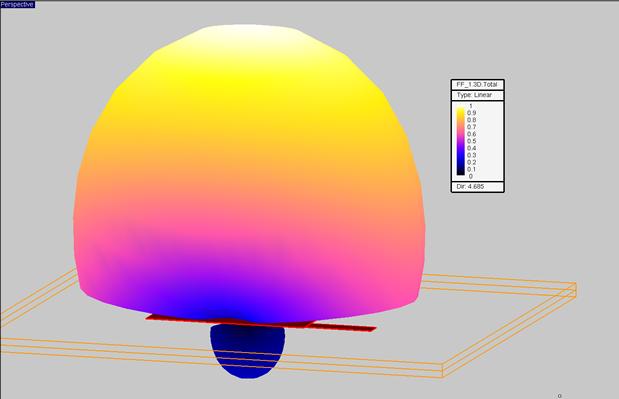619x399 pixels.
Task: Select the legend scale value 1
Action: click(x=471, y=106)
